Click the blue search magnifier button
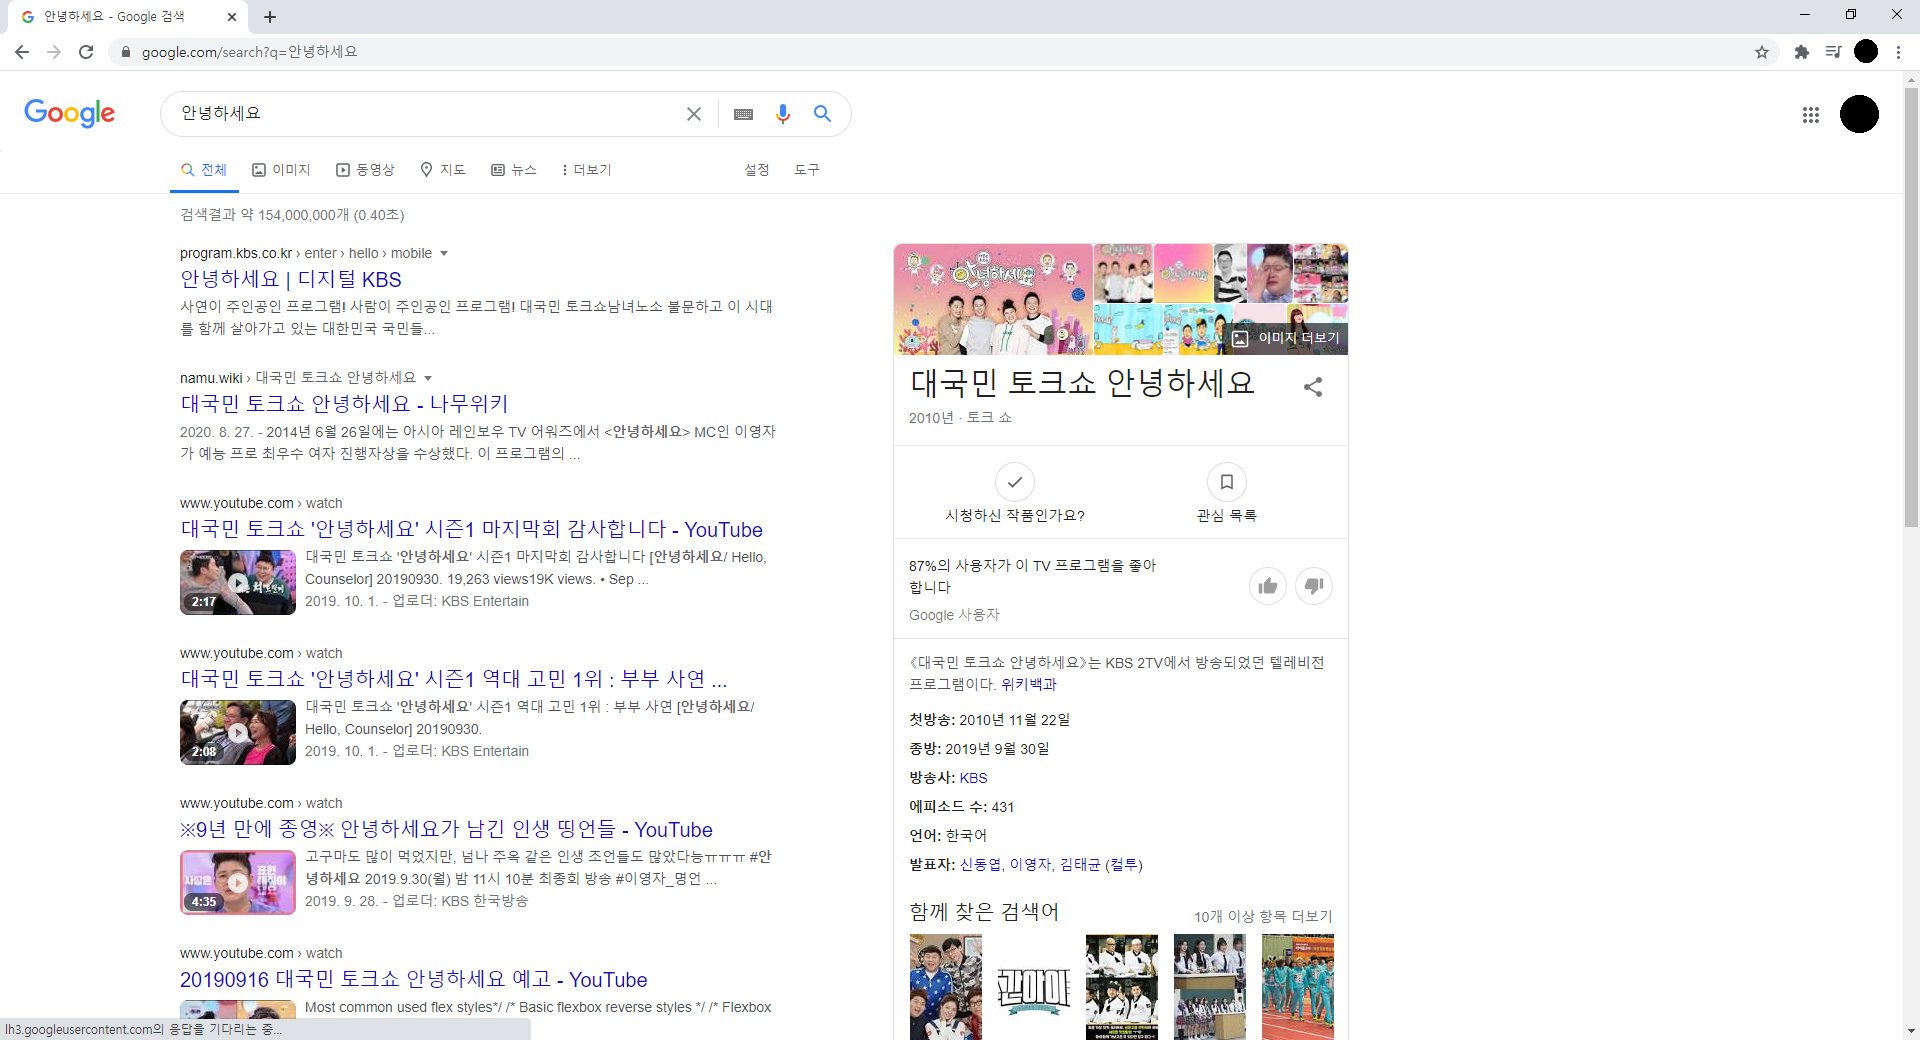 tap(822, 114)
